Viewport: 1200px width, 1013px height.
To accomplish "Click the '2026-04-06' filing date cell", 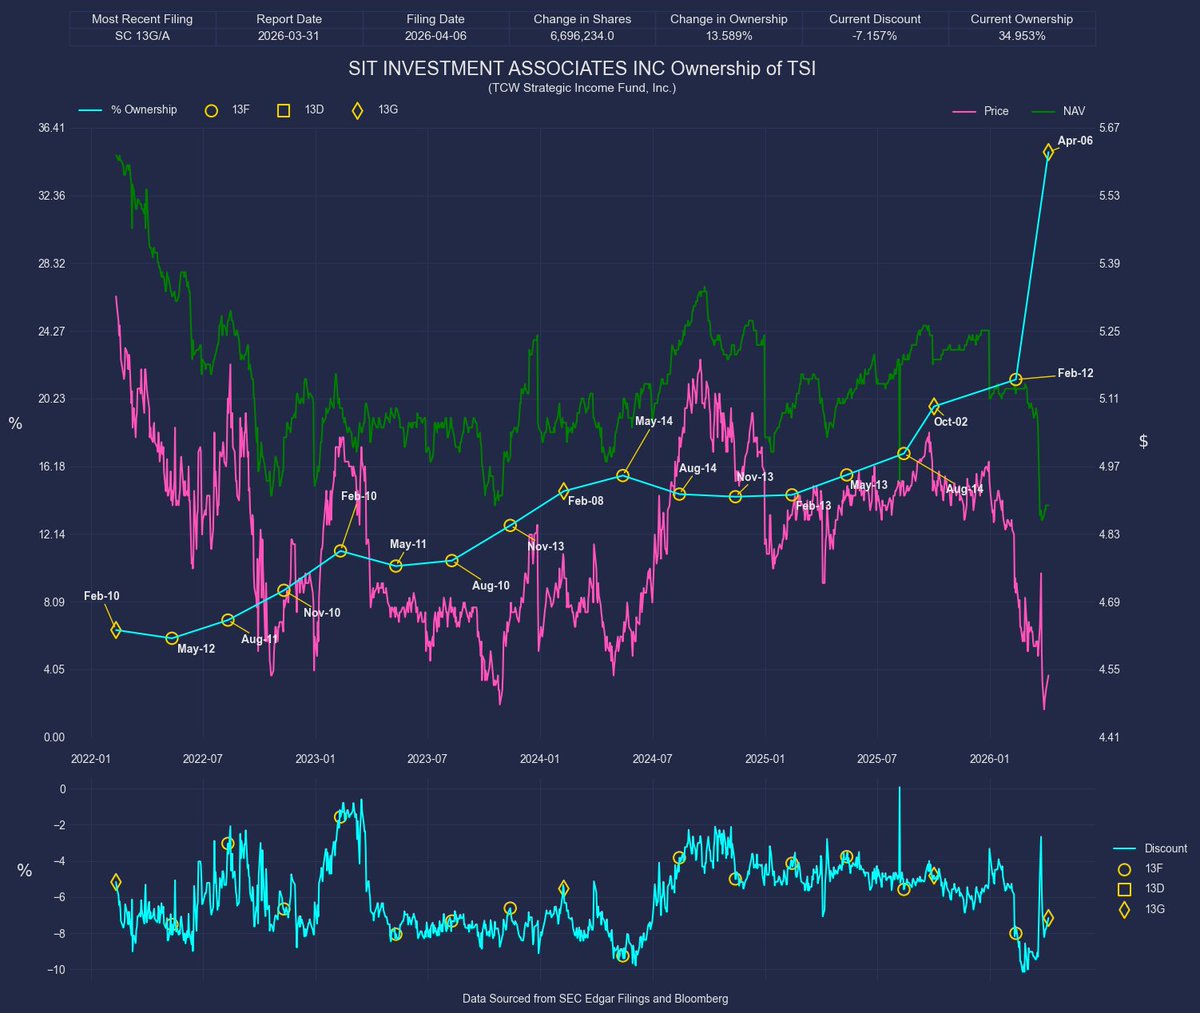I will (x=436, y=36).
